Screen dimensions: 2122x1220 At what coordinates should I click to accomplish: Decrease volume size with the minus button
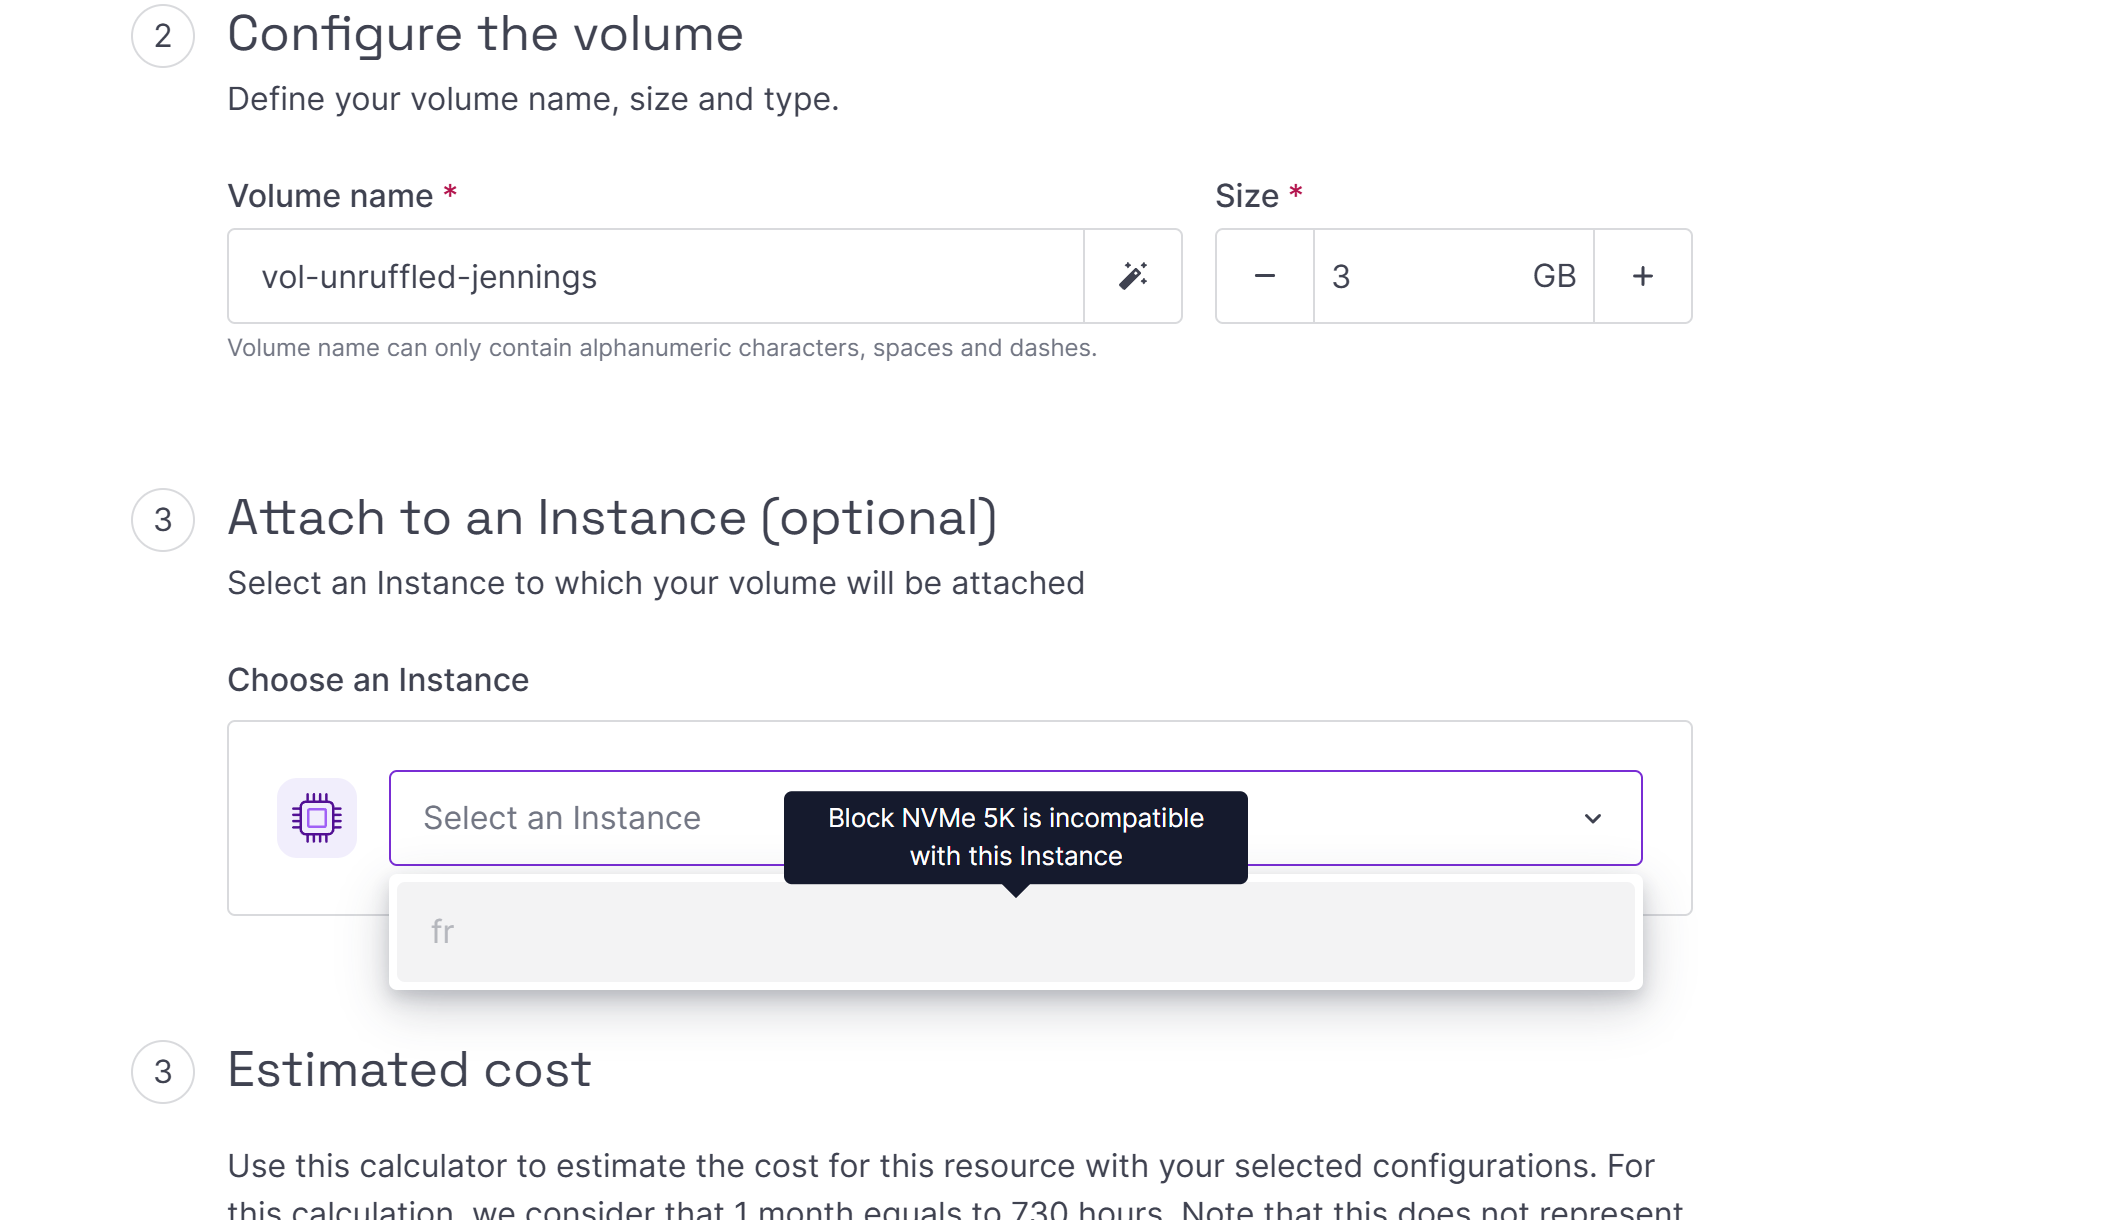click(x=1265, y=276)
